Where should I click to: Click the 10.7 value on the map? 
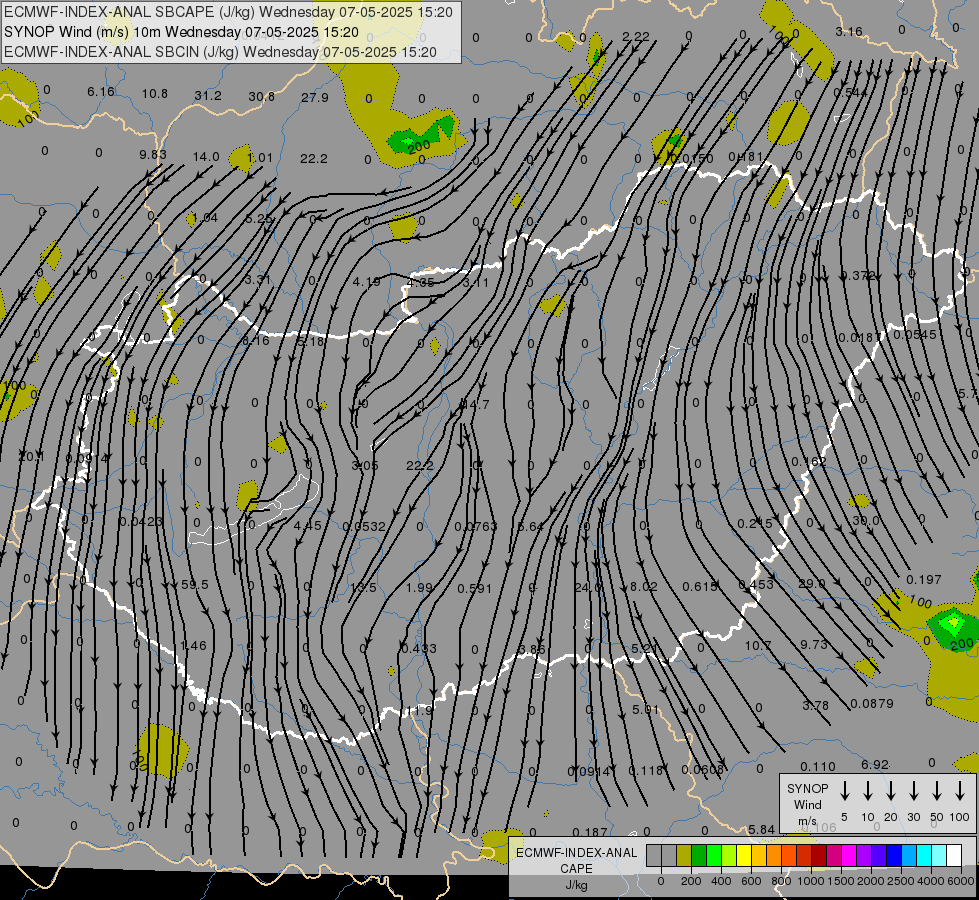(x=758, y=645)
